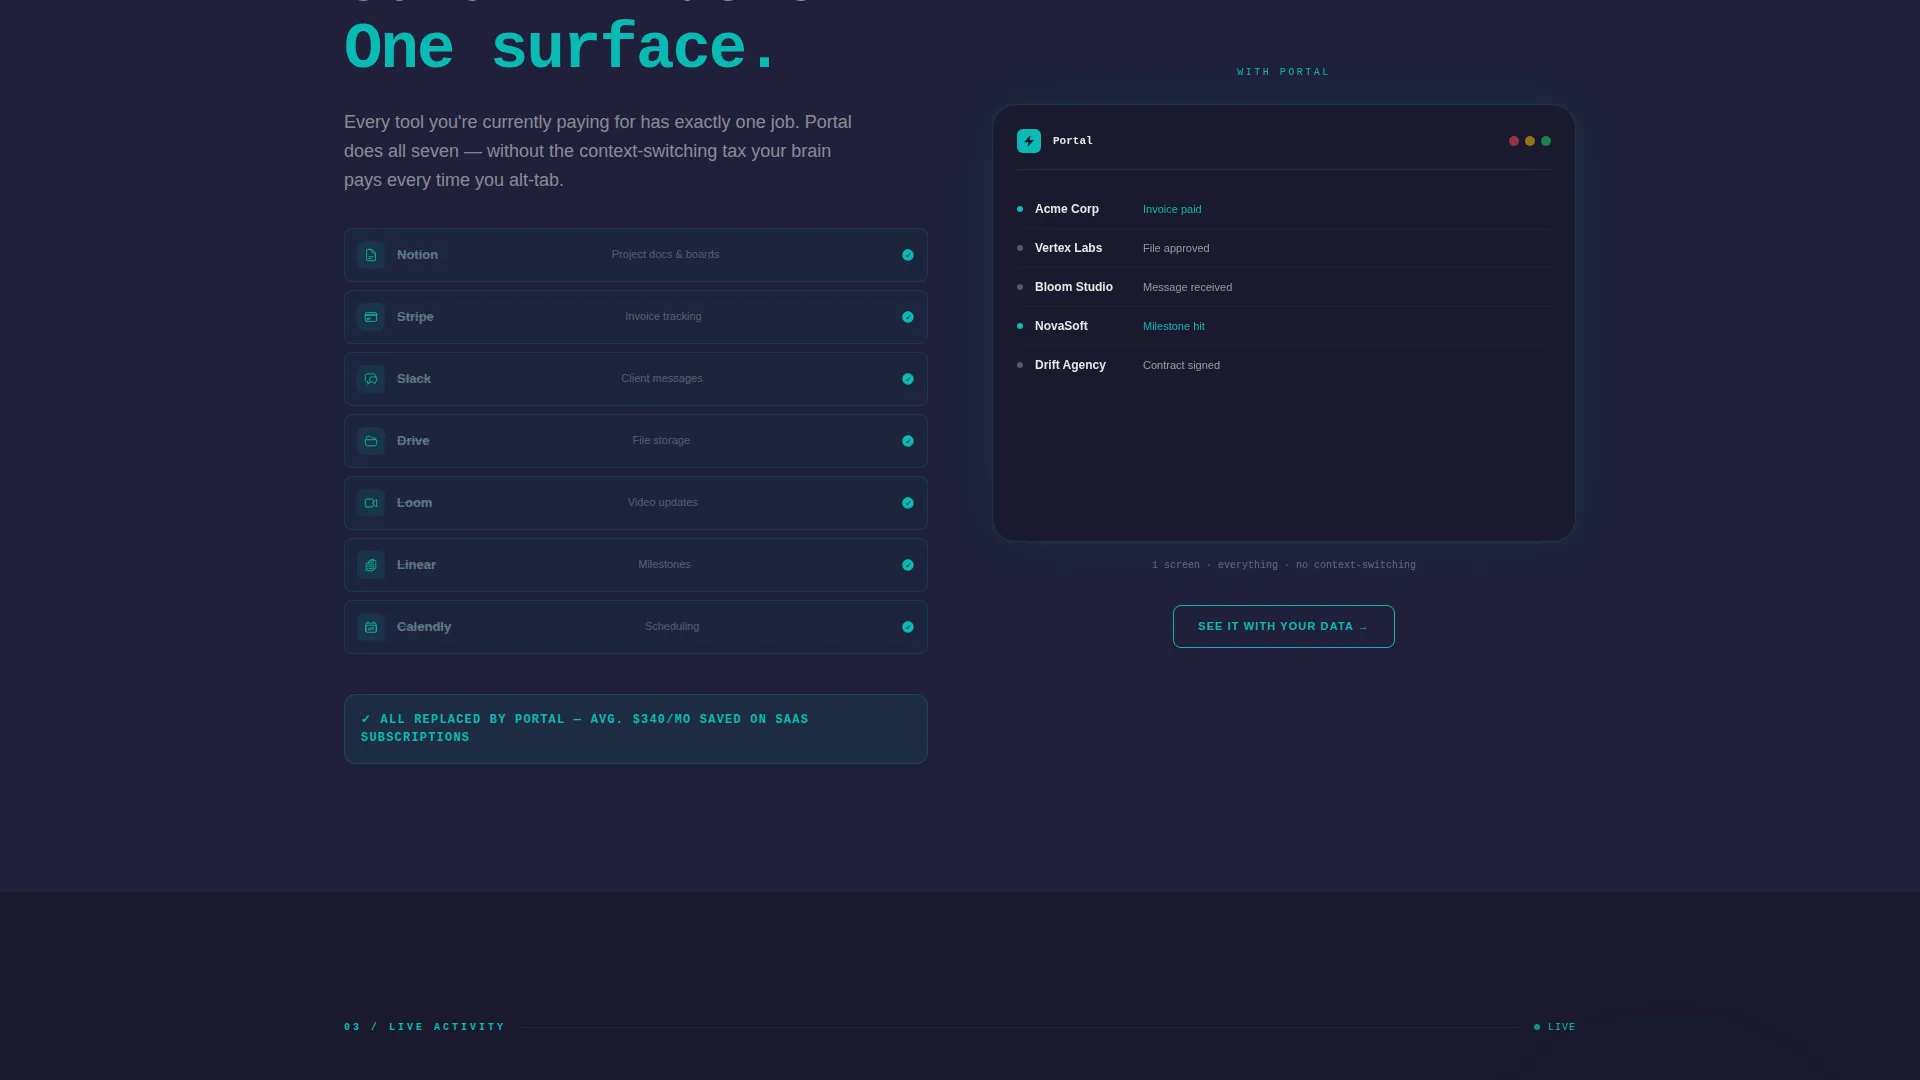This screenshot has width=1920, height=1080.
Task: Click the checkmark on the Calendly row
Action: [x=908, y=627]
